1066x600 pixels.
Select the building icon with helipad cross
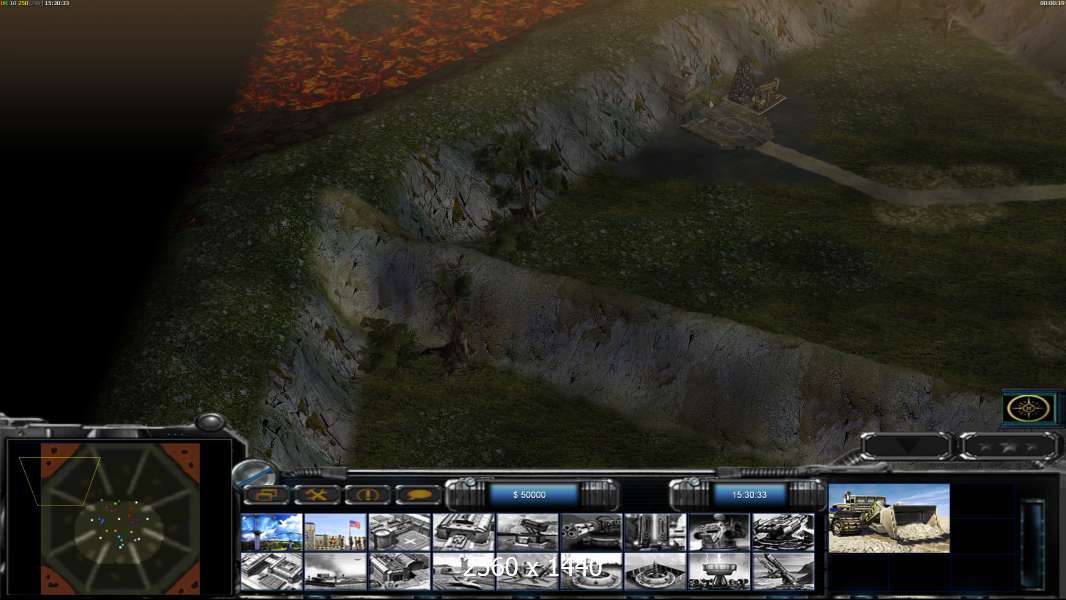[399, 532]
